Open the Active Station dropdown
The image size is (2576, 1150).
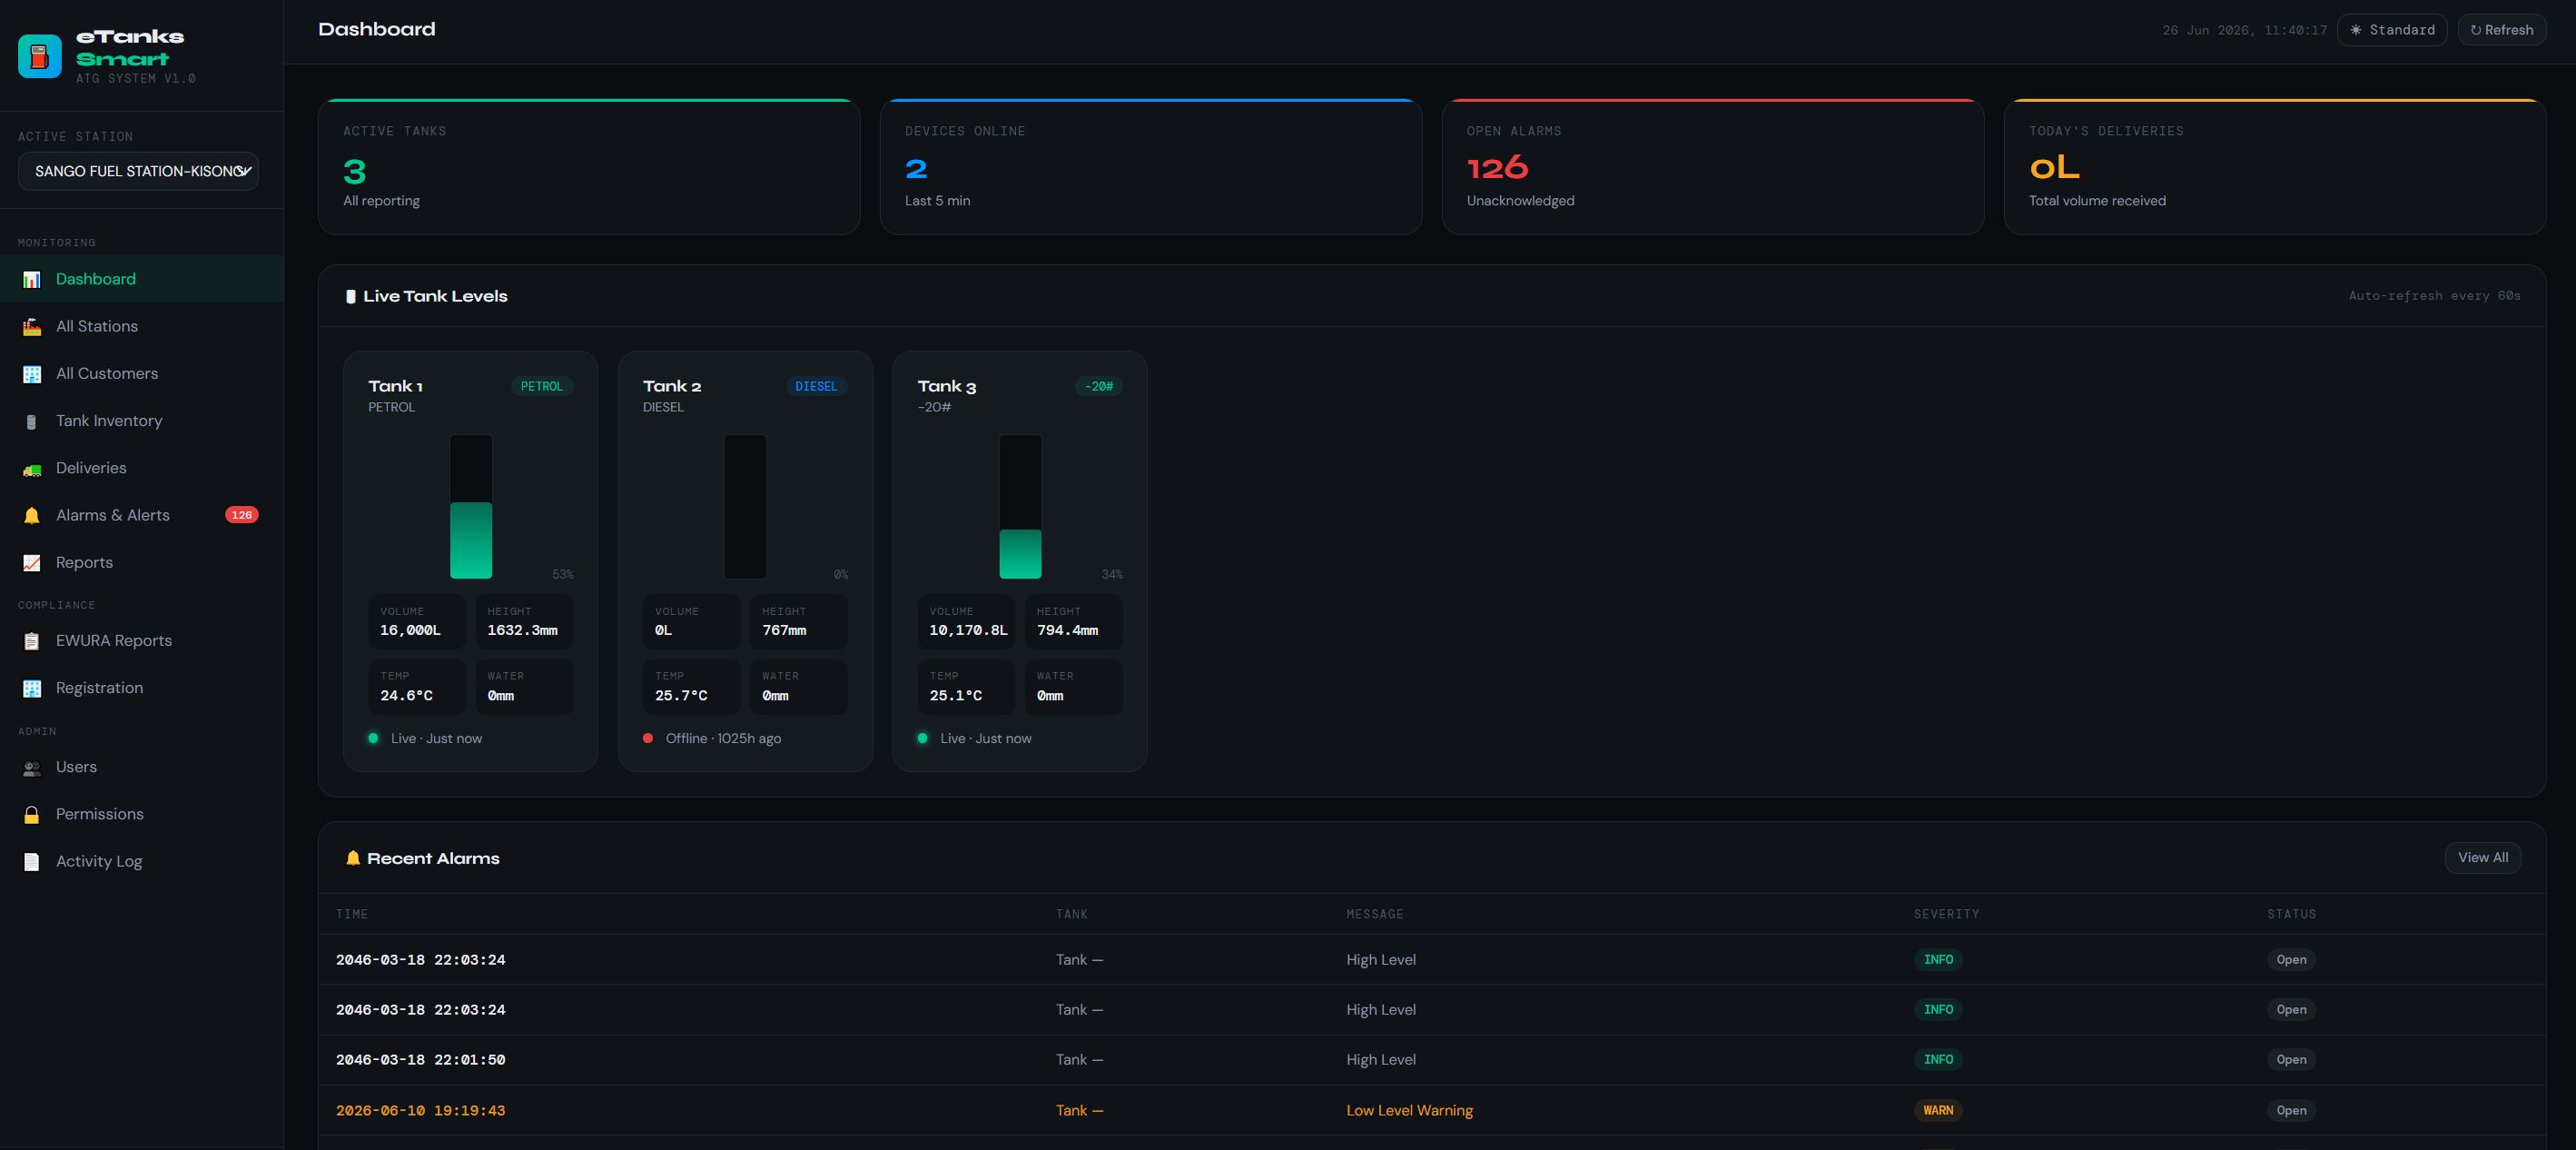pos(138,171)
